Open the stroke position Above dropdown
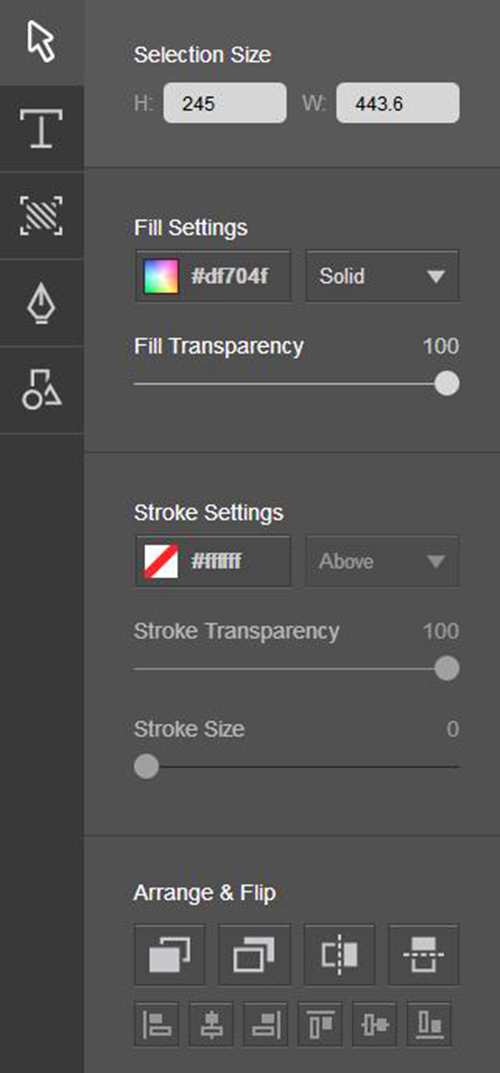Screen dimensions: 500x1073 pyautogui.click(x=382, y=561)
